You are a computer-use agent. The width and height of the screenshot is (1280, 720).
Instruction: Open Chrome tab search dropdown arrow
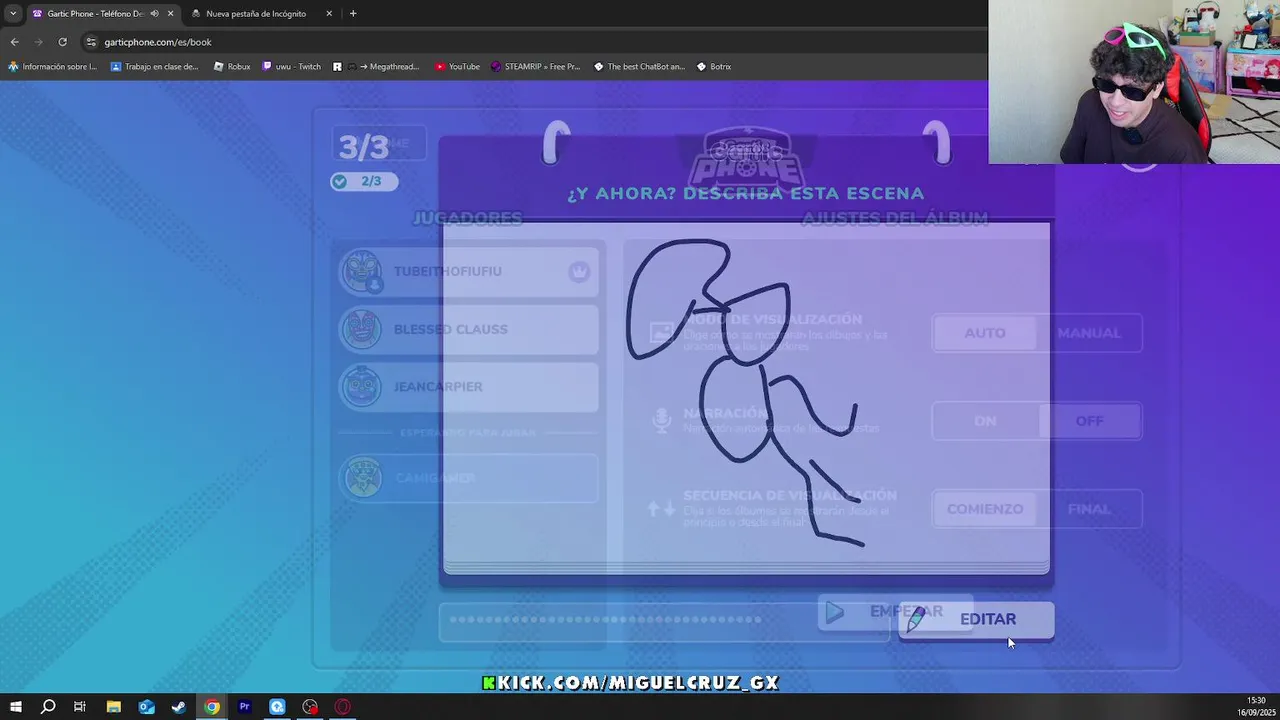click(13, 14)
